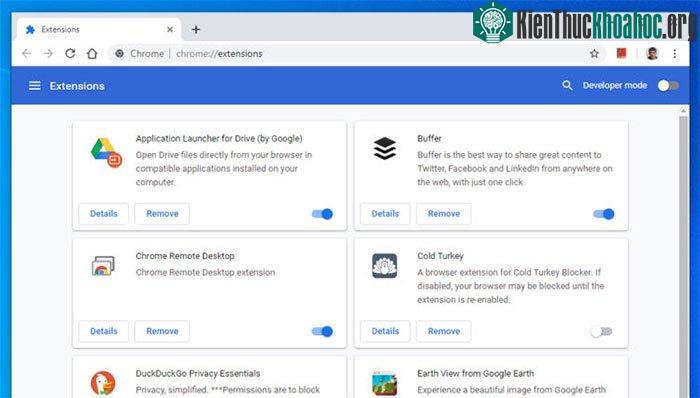Click 'DuckDuckGo Privacy Essentials' title text
Image resolution: width=700 pixels, height=398 pixels.
198,373
